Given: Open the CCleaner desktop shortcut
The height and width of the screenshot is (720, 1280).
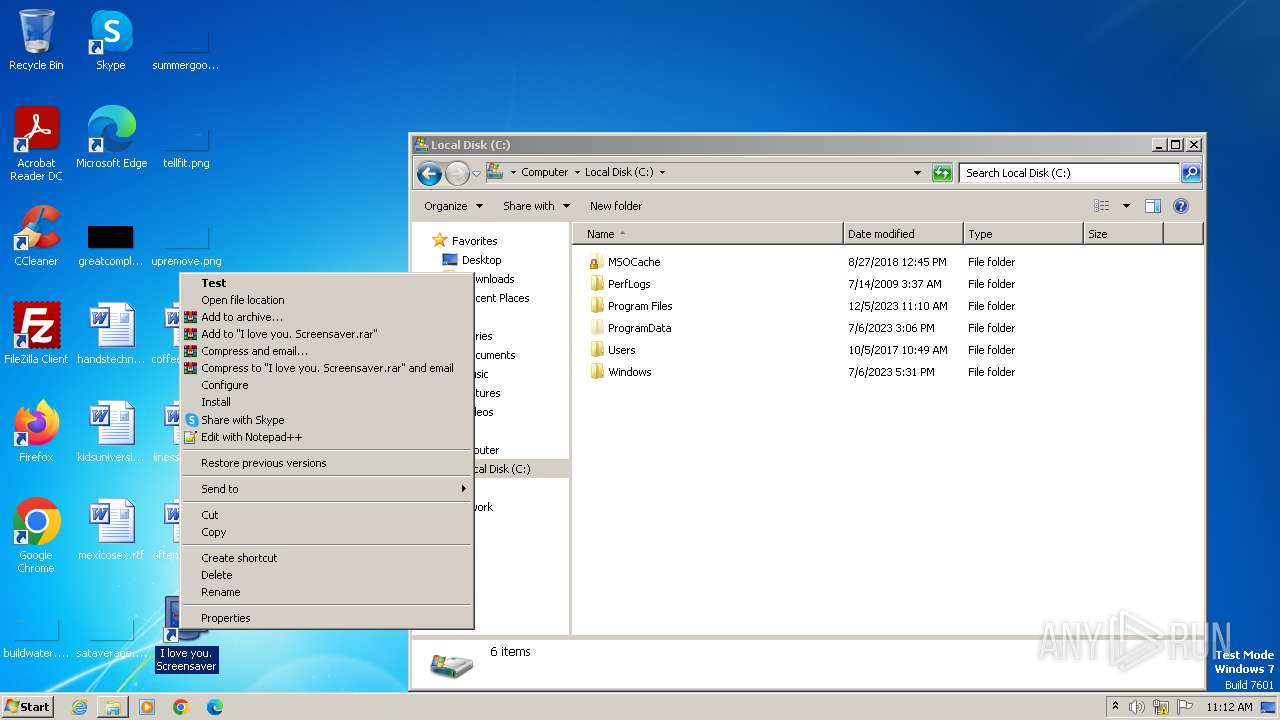Looking at the screenshot, I should [x=36, y=236].
